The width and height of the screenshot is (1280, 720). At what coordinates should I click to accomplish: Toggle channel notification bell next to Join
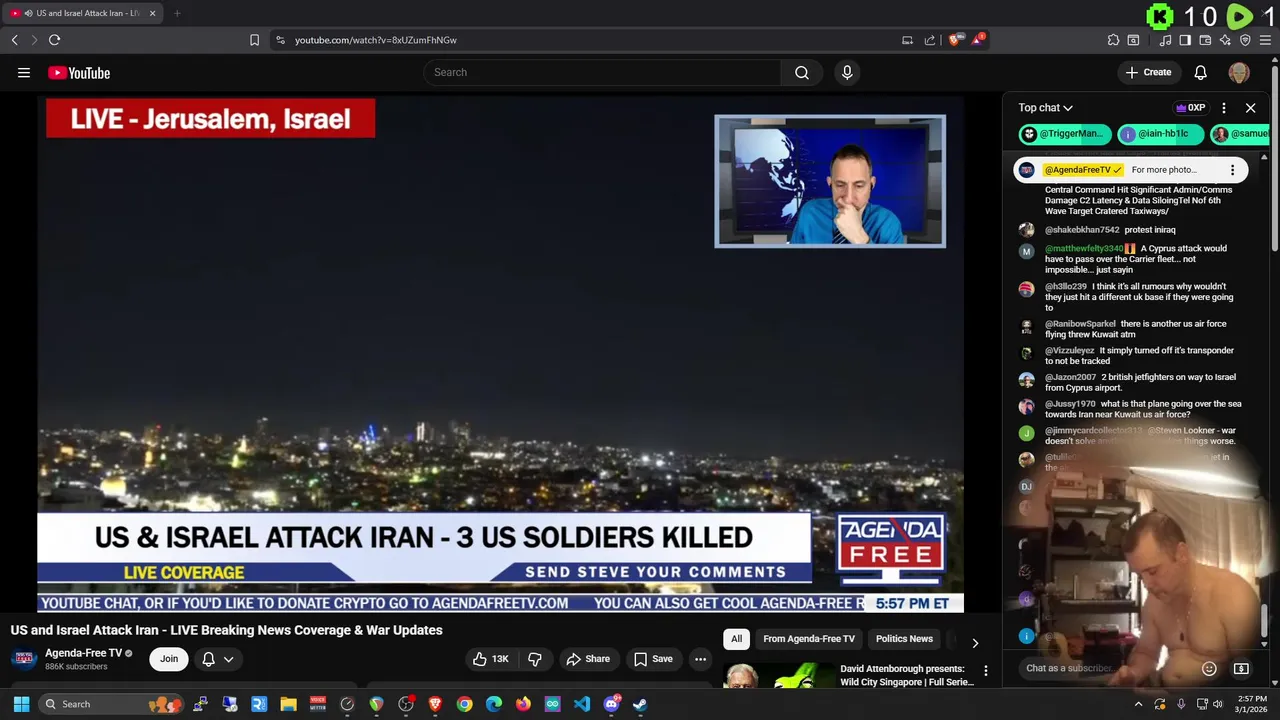pos(208,659)
